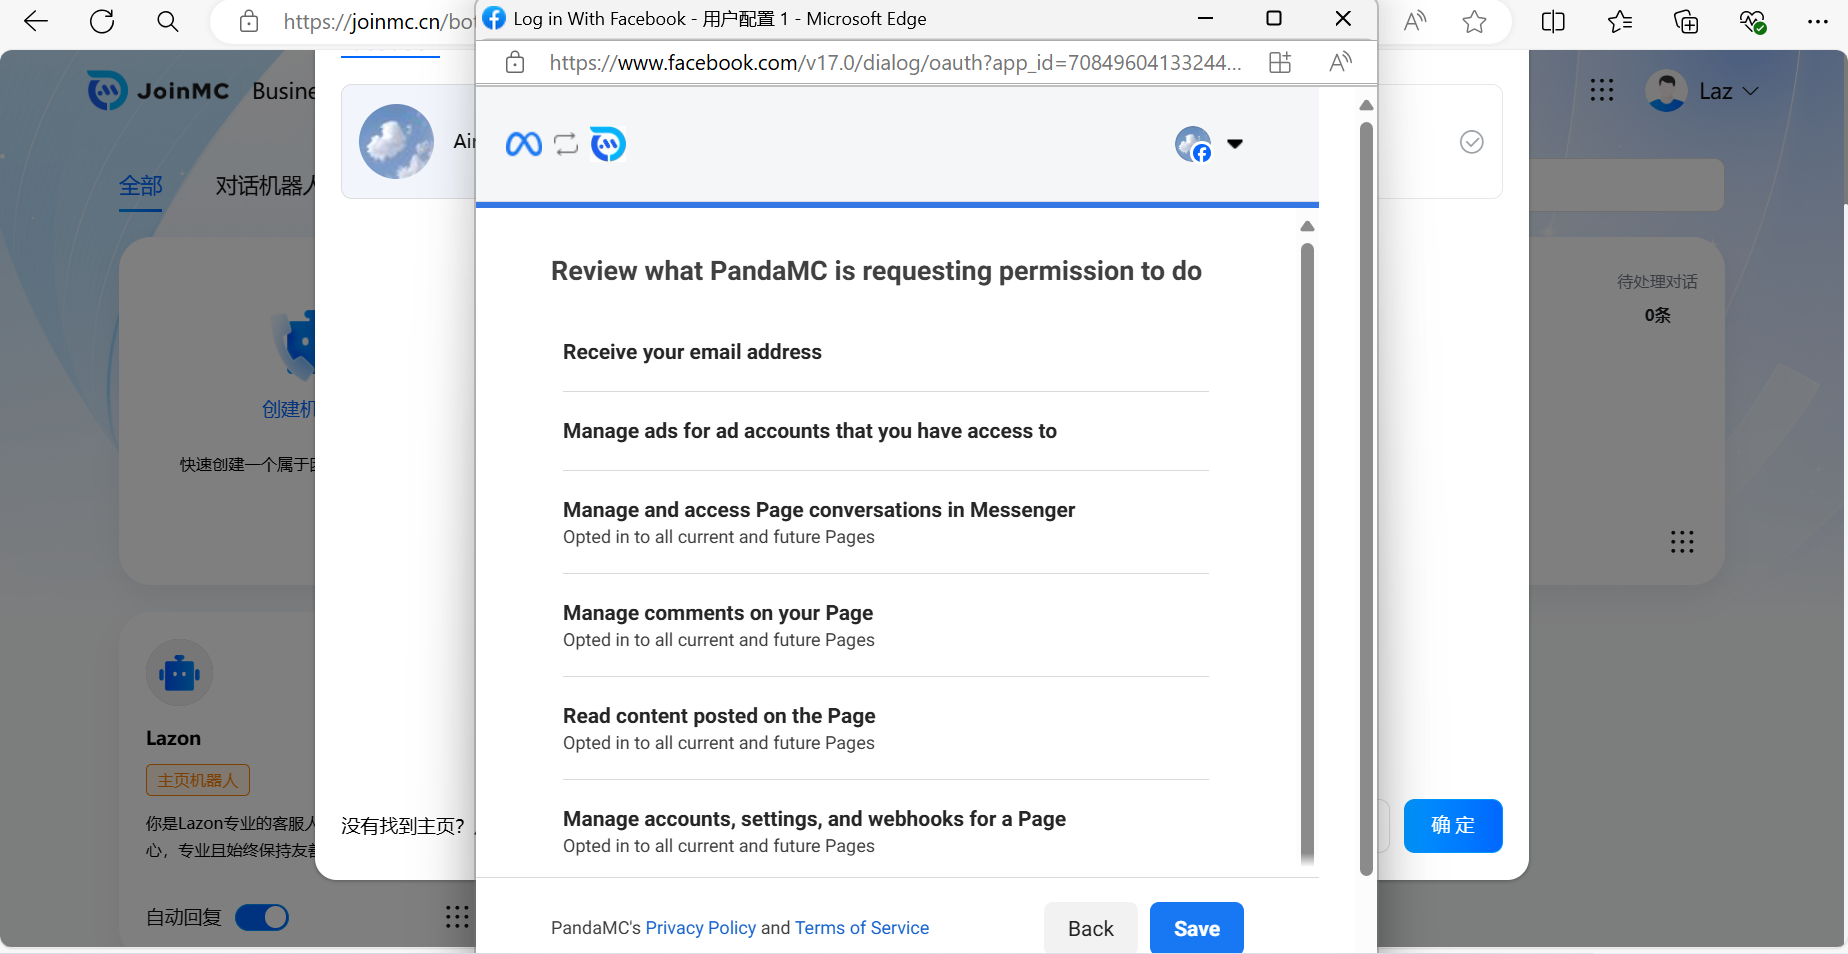Toggle the 自动回复 switch
1848x954 pixels.
(262, 917)
